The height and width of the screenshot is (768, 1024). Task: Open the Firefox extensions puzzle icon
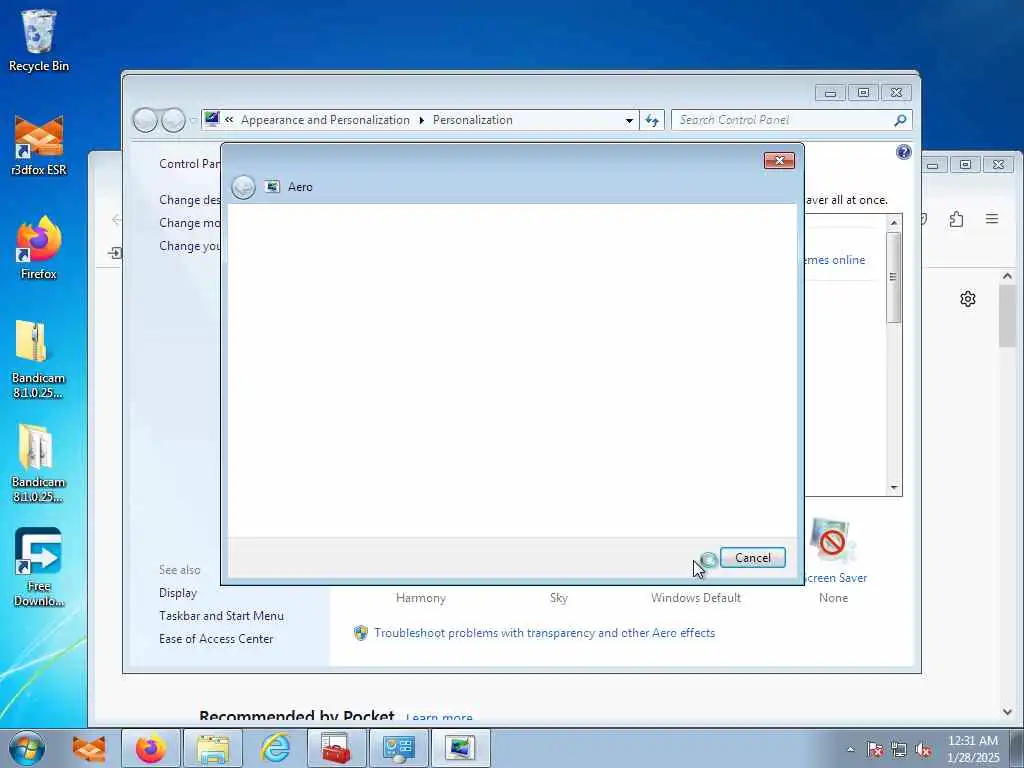(x=957, y=219)
